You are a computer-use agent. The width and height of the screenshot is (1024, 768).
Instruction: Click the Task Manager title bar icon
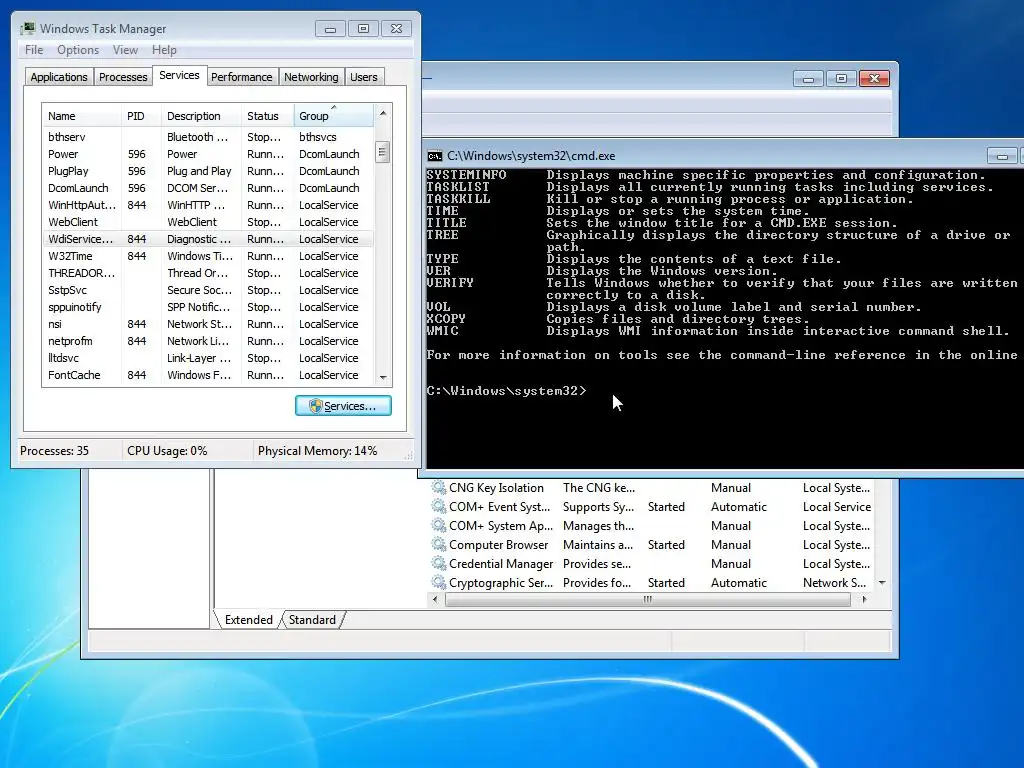coord(28,29)
